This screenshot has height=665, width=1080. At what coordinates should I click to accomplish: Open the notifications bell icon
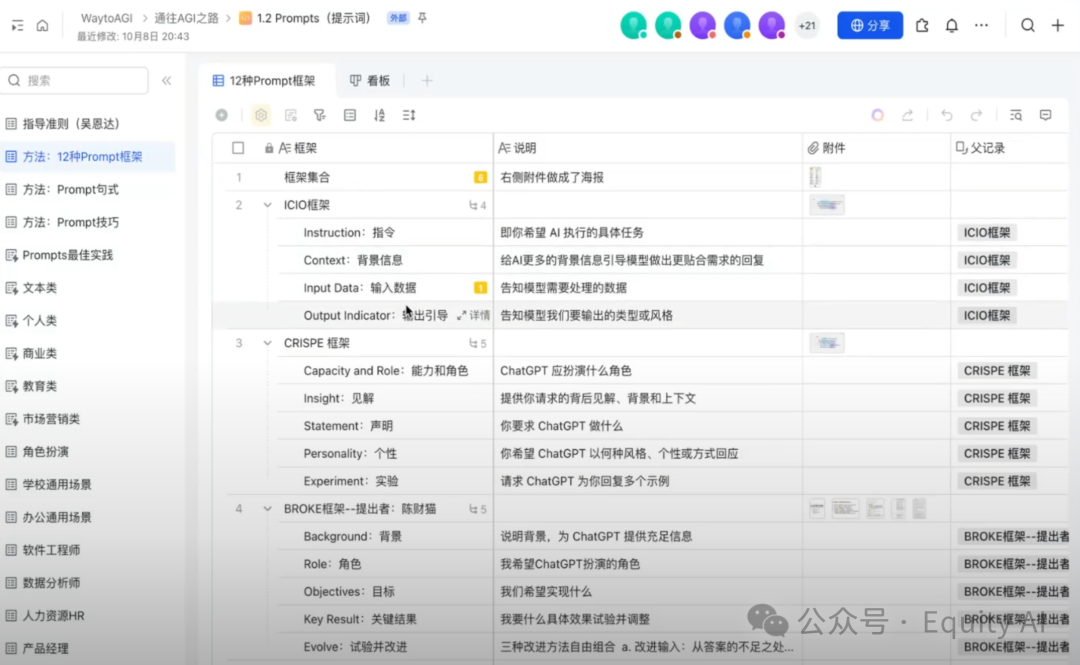pyautogui.click(x=952, y=26)
